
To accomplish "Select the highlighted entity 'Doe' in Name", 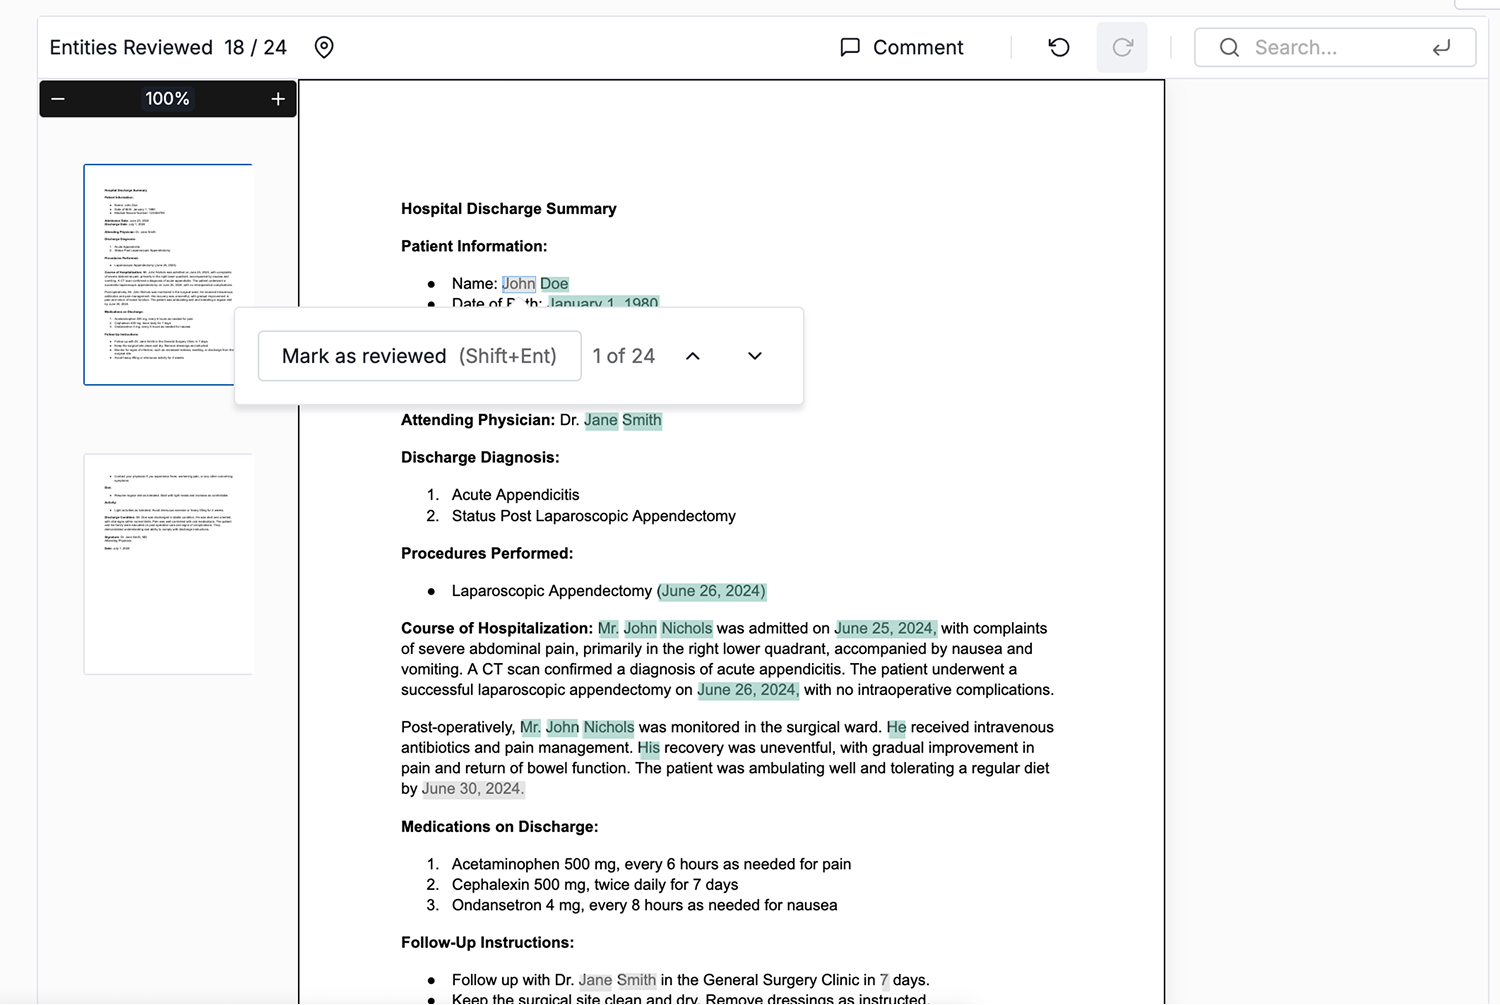I will coord(554,284).
